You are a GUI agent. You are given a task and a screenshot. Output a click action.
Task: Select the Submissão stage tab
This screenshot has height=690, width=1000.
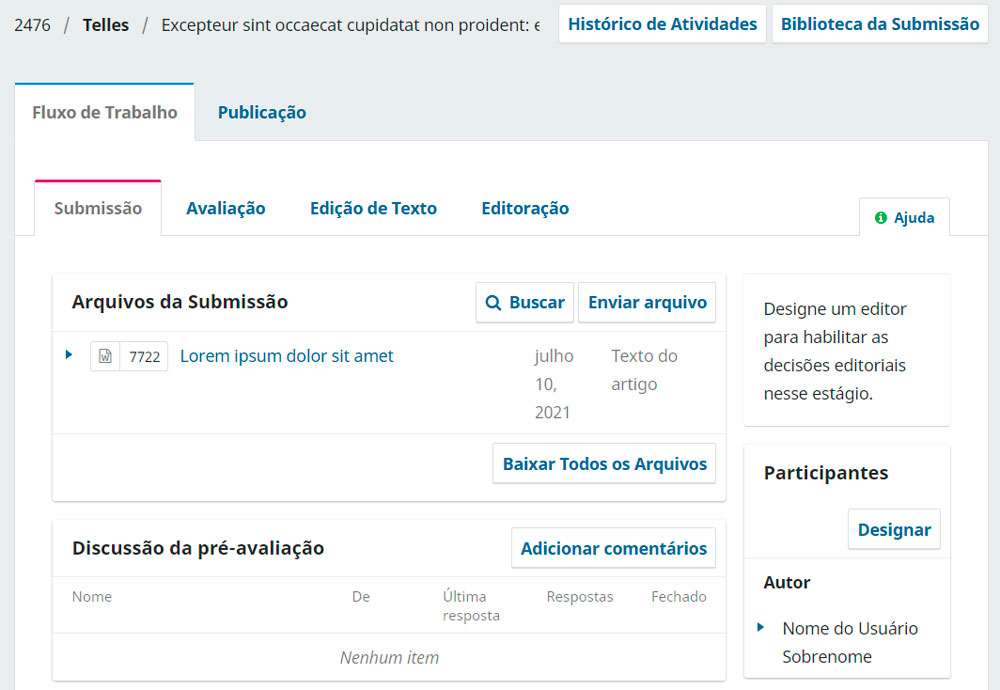(x=98, y=209)
